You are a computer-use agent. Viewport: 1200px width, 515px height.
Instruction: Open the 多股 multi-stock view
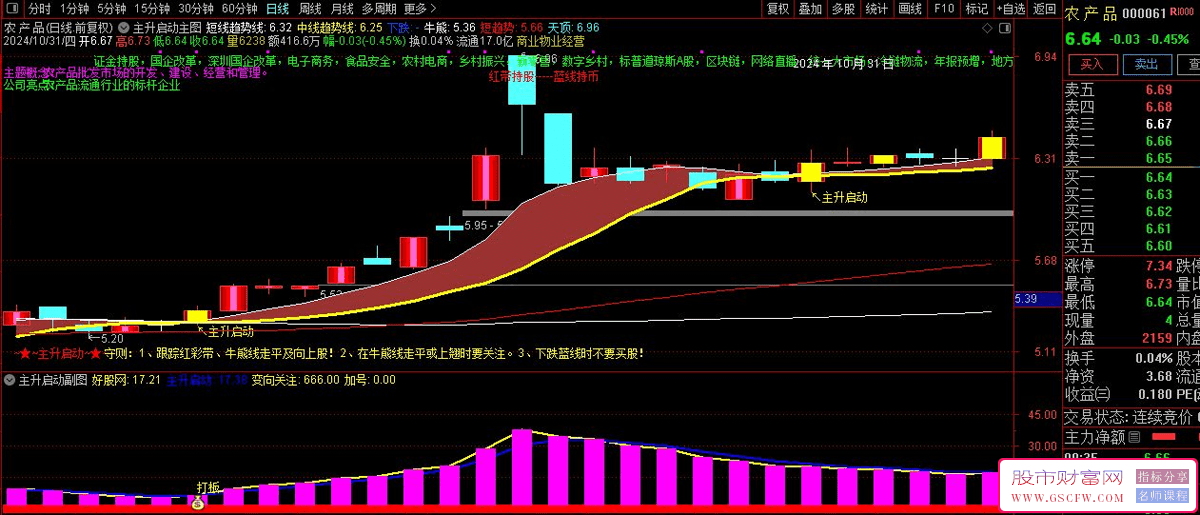pos(843,9)
